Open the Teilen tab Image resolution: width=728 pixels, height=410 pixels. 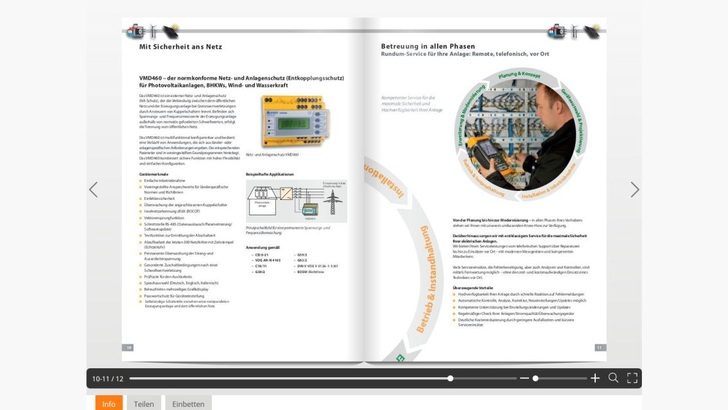click(x=144, y=403)
